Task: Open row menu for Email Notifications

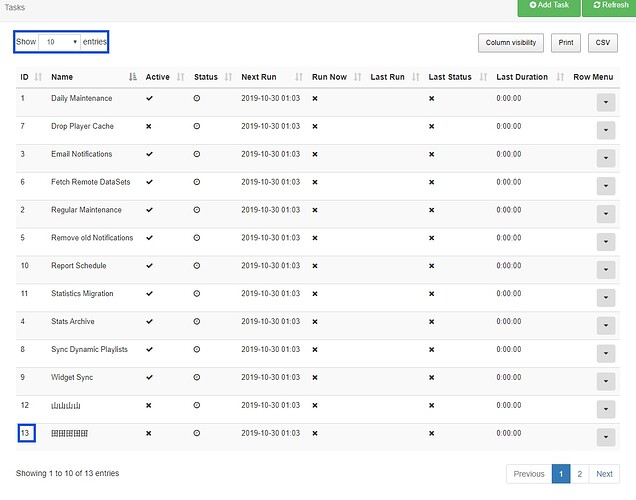Action: (606, 158)
